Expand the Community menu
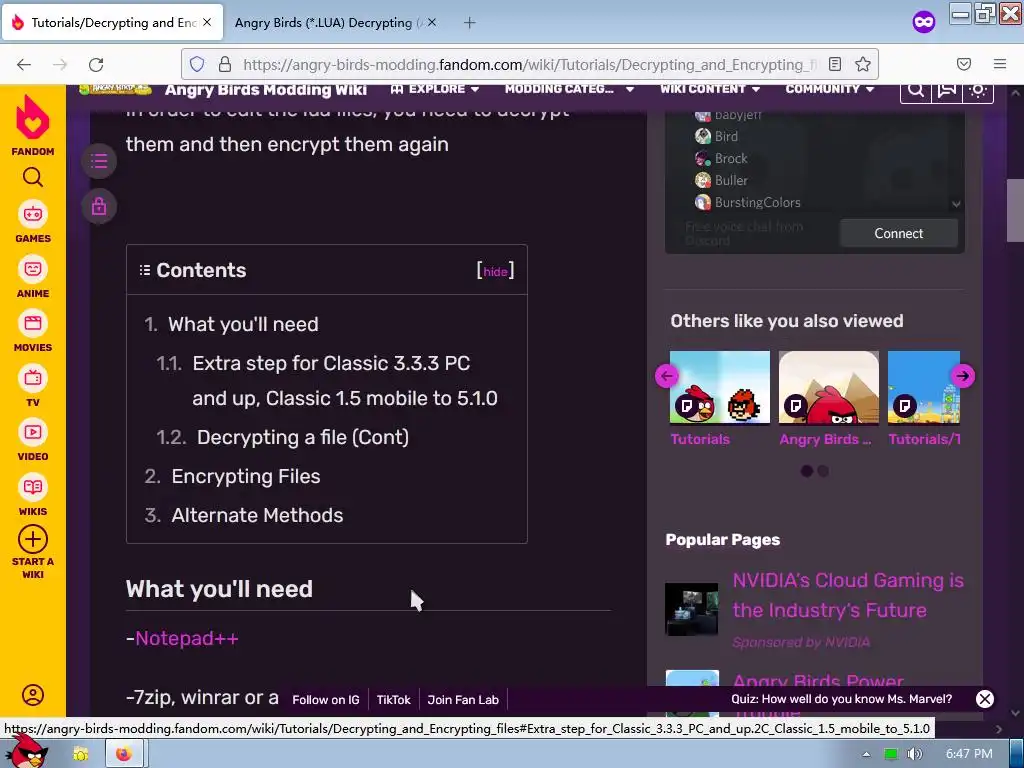The height and width of the screenshot is (768, 1024). [829, 89]
